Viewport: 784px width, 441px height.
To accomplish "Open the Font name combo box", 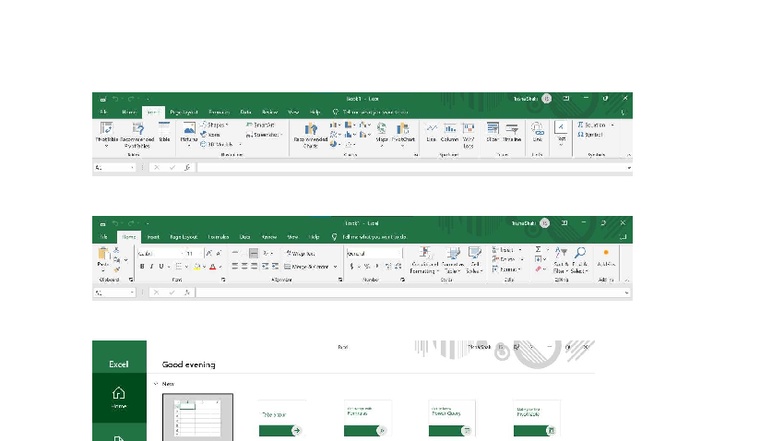I will click(x=160, y=254).
